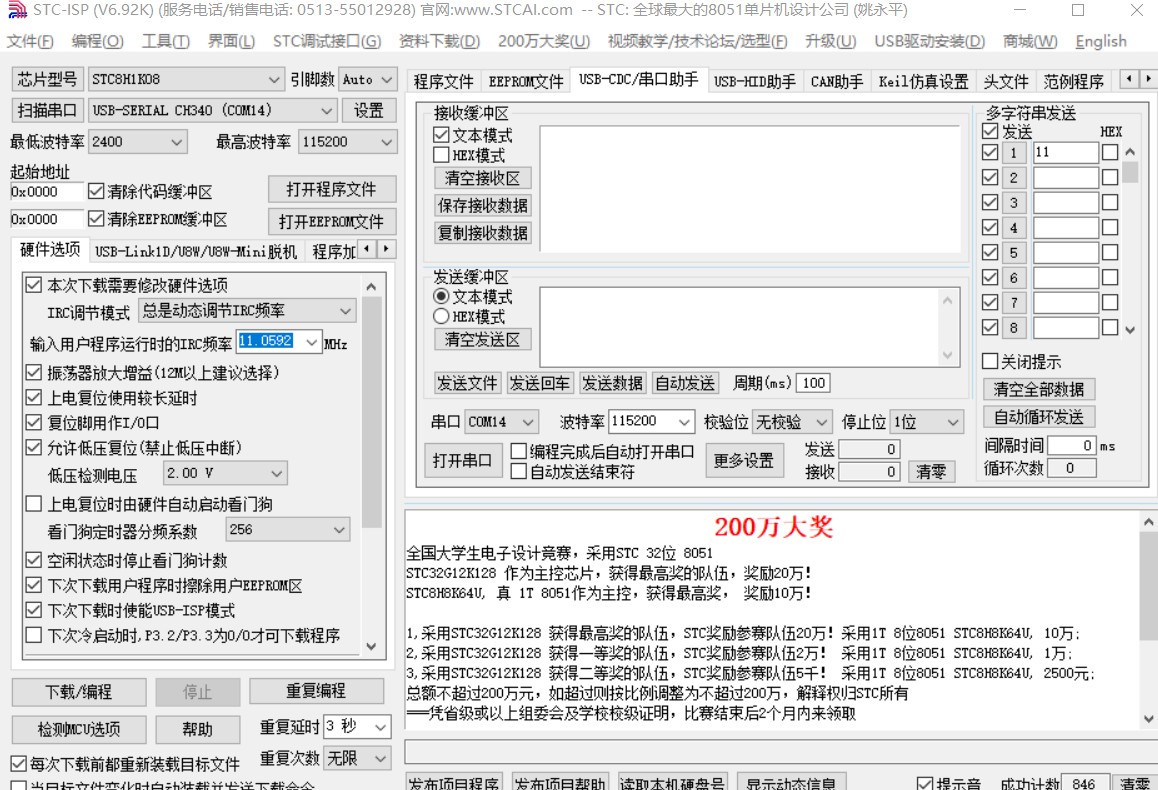The image size is (1158, 790).
Task: Click 自动循环发送 button
Action: pos(1038,416)
